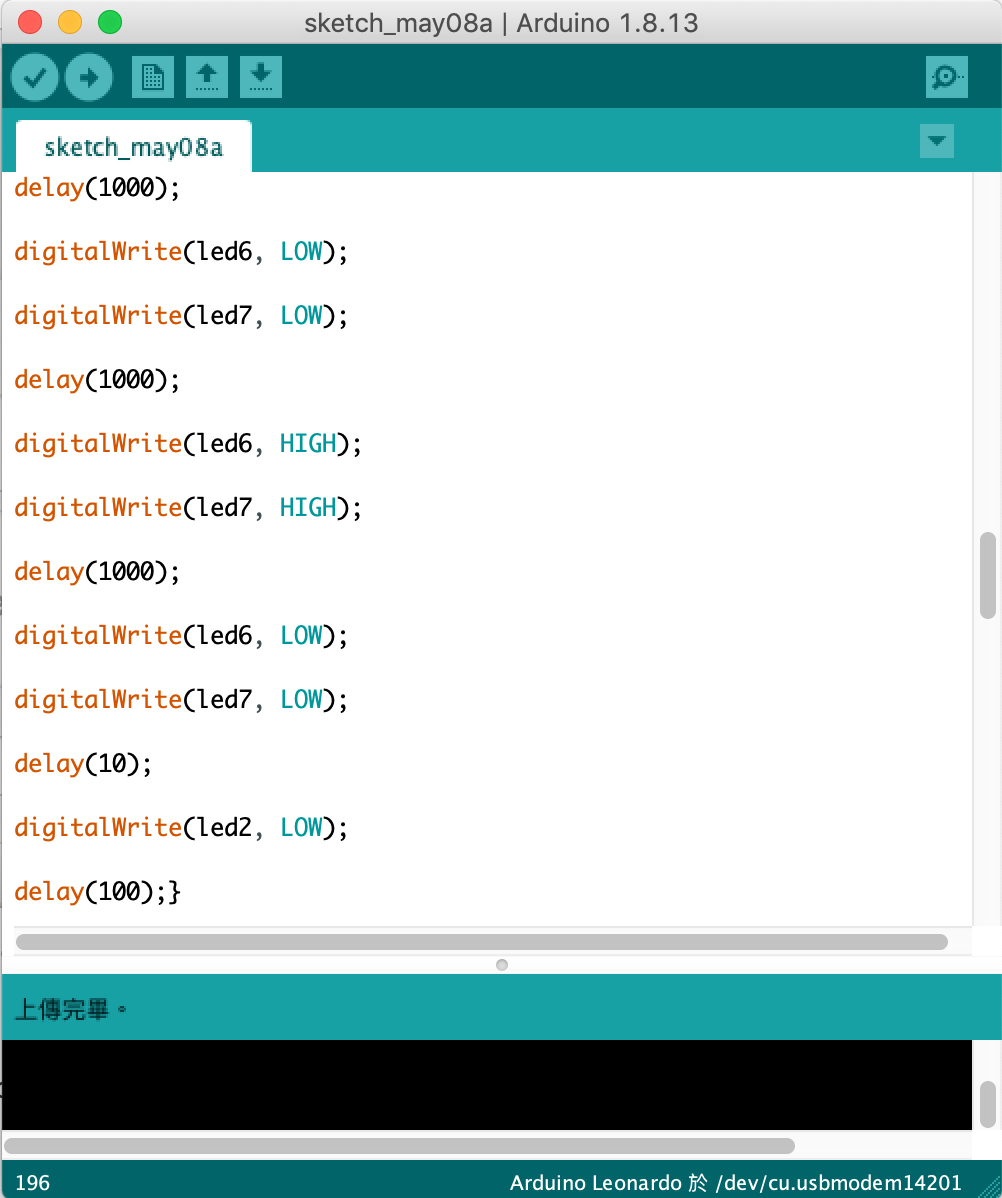1002x1198 pixels.
Task: Click the Open sketch icon
Action: point(206,77)
